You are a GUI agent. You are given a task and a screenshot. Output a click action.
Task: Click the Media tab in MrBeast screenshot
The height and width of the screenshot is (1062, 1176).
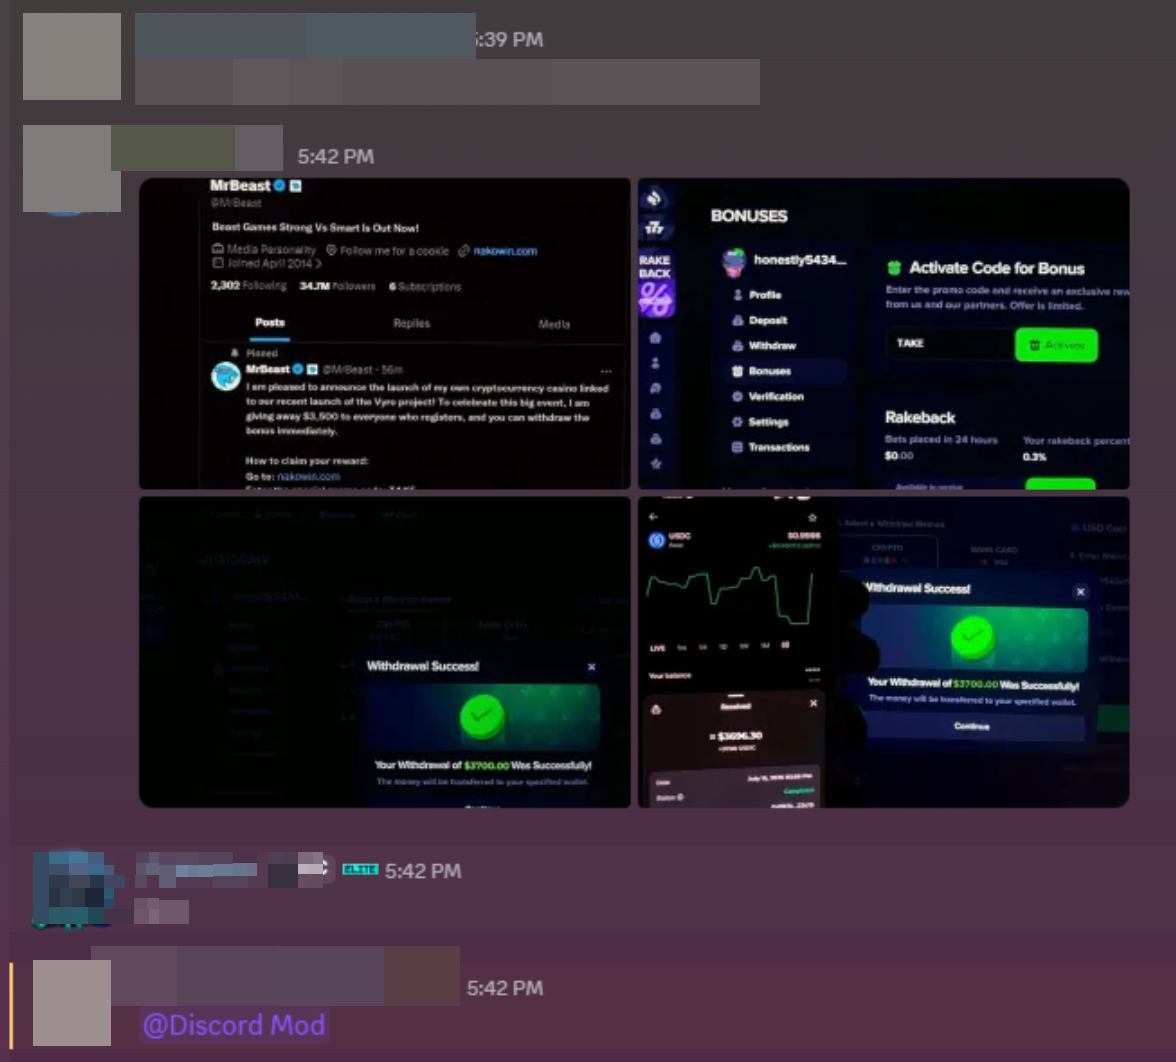click(554, 324)
